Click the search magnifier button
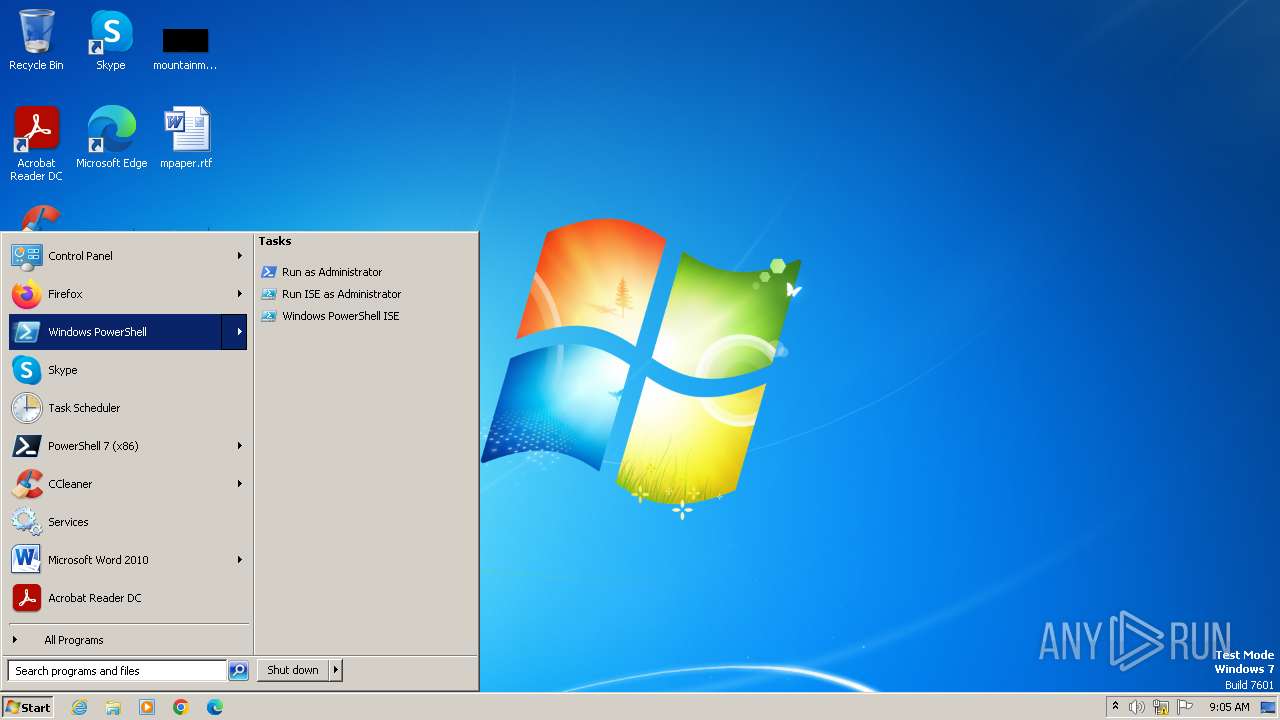Screen dimensions: 1280x720 tap(238, 671)
